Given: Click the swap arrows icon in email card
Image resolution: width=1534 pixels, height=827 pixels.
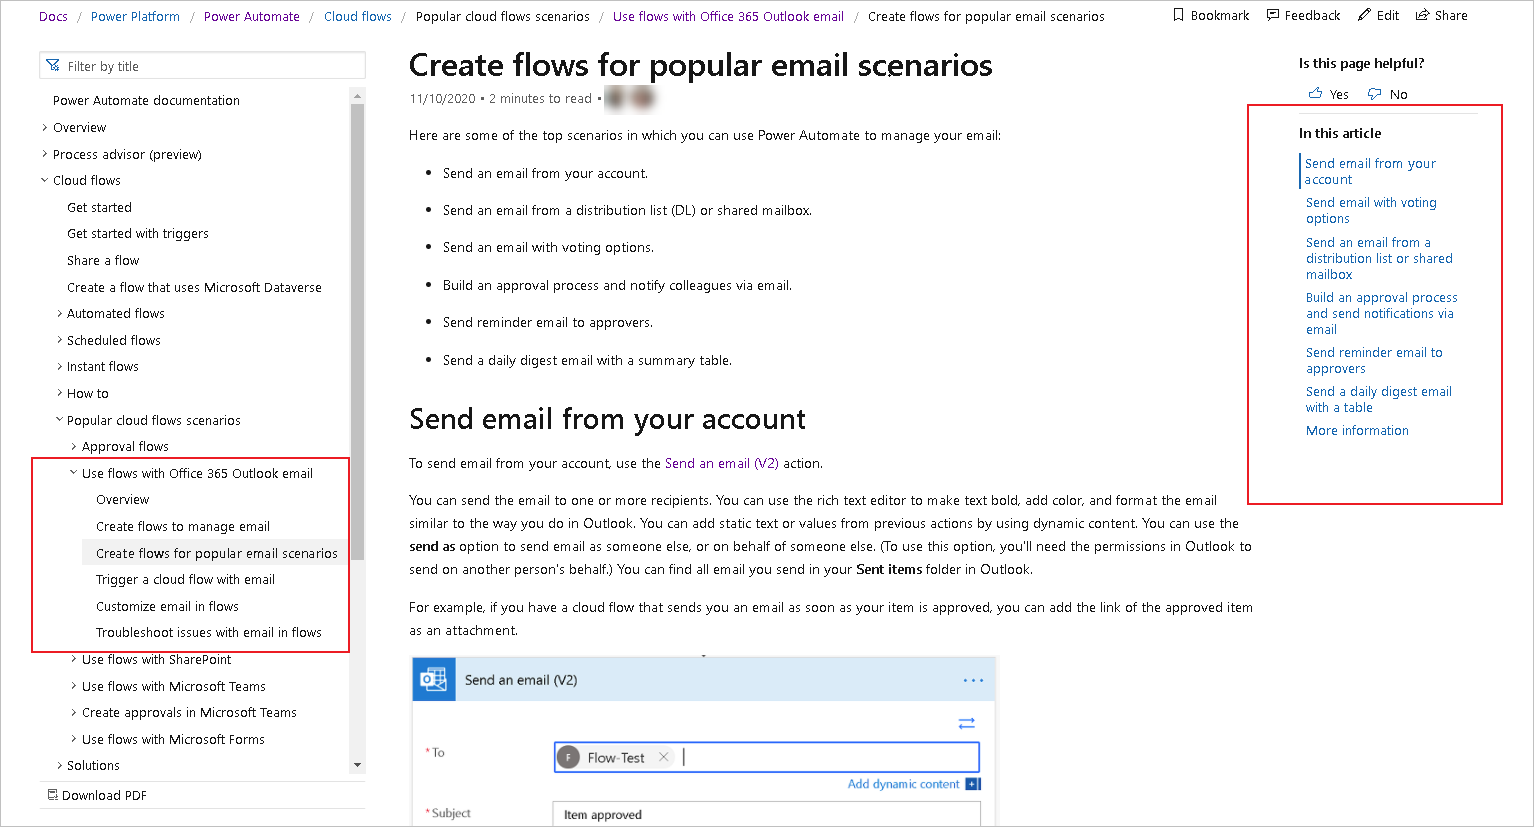Looking at the screenshot, I should pyautogui.click(x=966, y=723).
